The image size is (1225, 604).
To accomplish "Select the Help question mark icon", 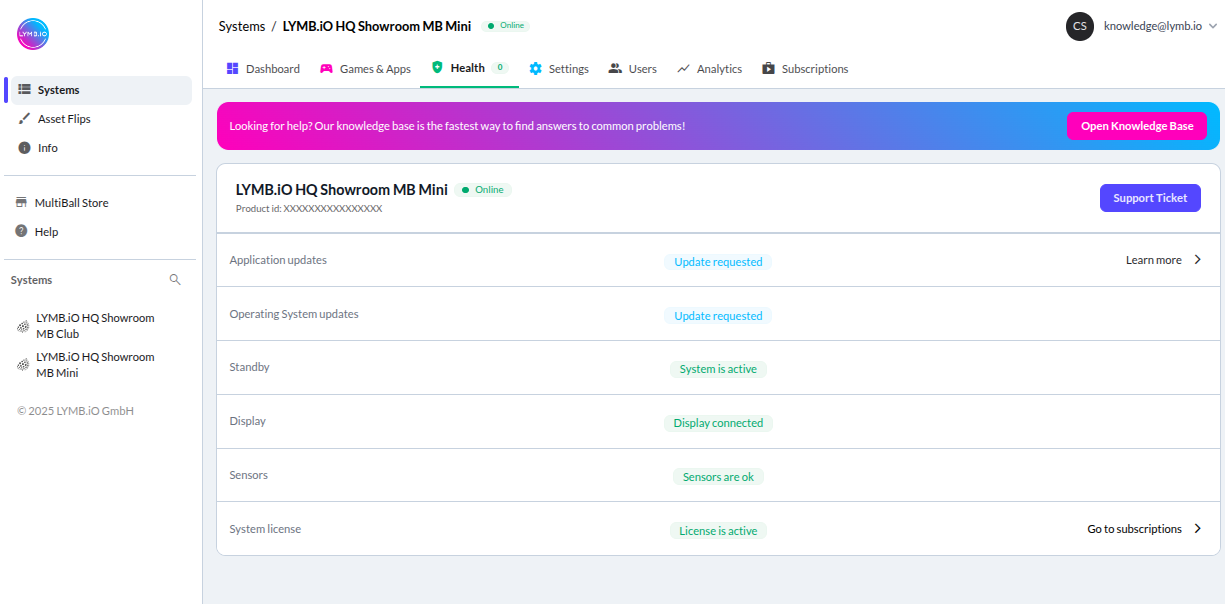I will [x=20, y=231].
